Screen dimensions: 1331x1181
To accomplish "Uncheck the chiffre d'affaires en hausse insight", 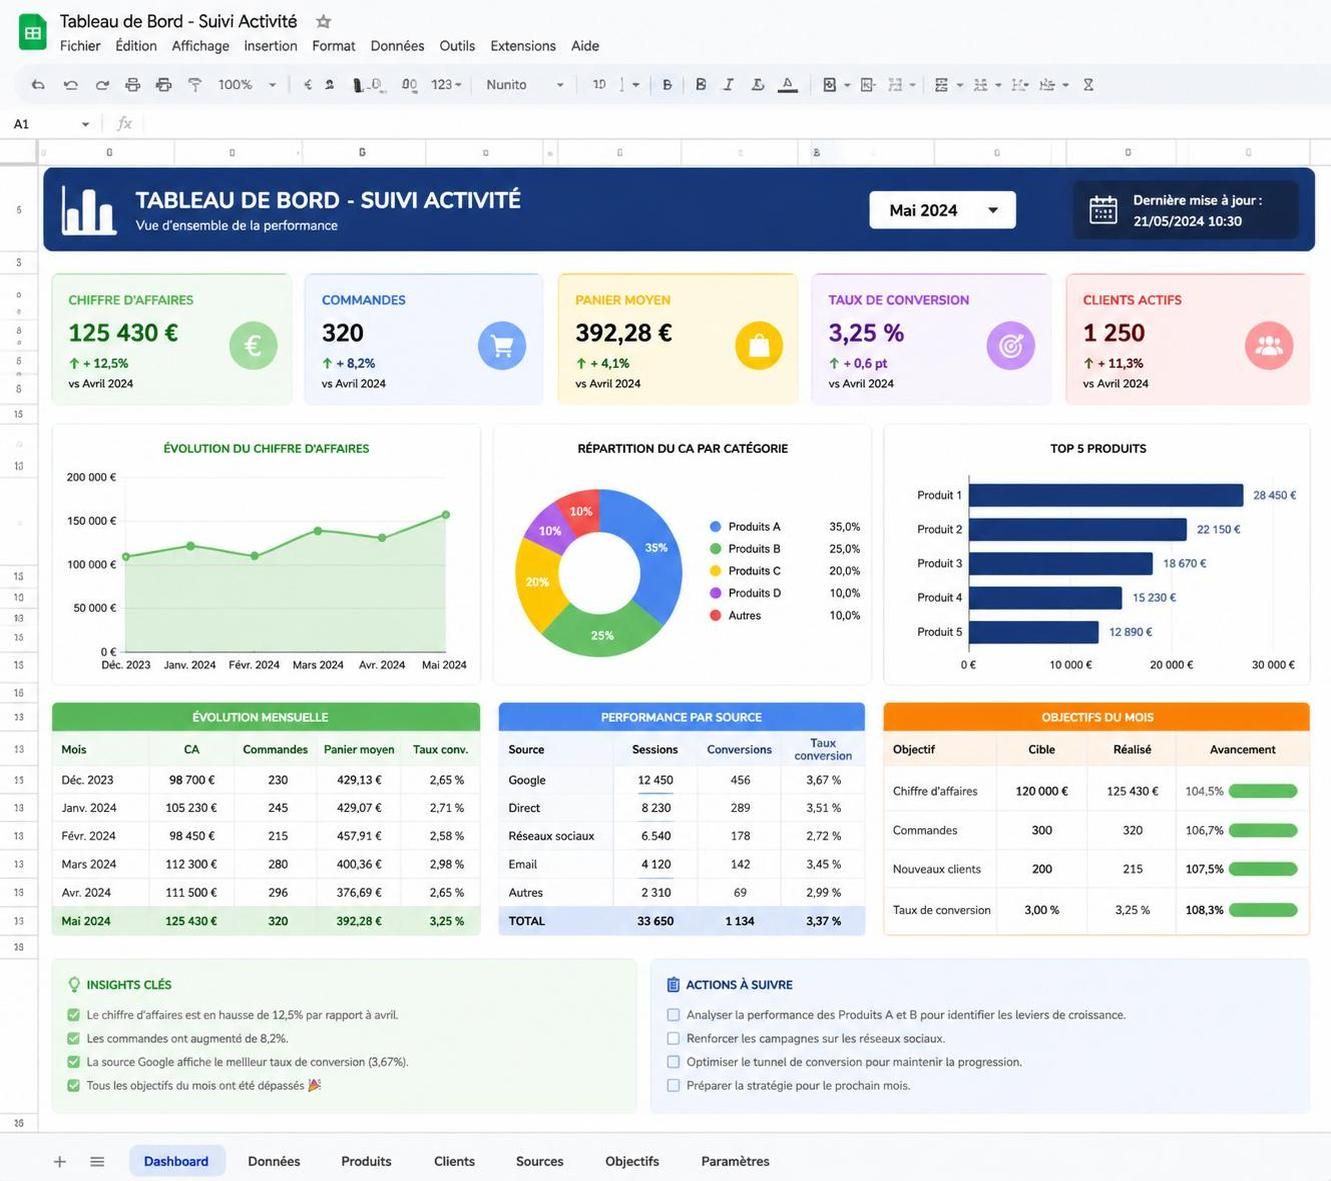I will tap(73, 1014).
